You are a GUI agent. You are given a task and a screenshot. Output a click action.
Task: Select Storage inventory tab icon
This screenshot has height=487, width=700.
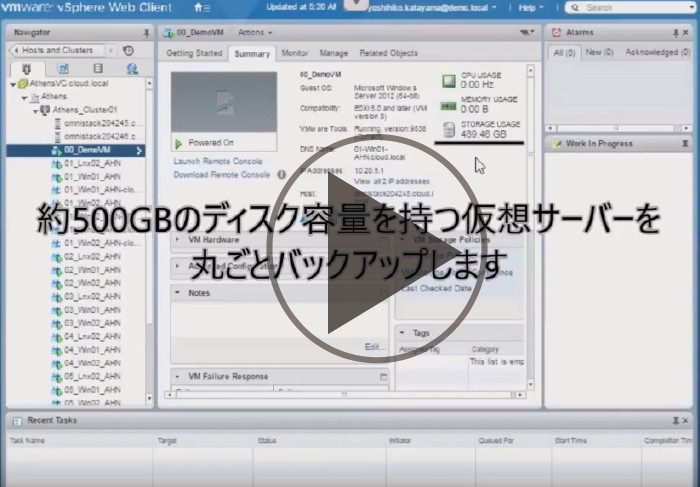pos(98,68)
